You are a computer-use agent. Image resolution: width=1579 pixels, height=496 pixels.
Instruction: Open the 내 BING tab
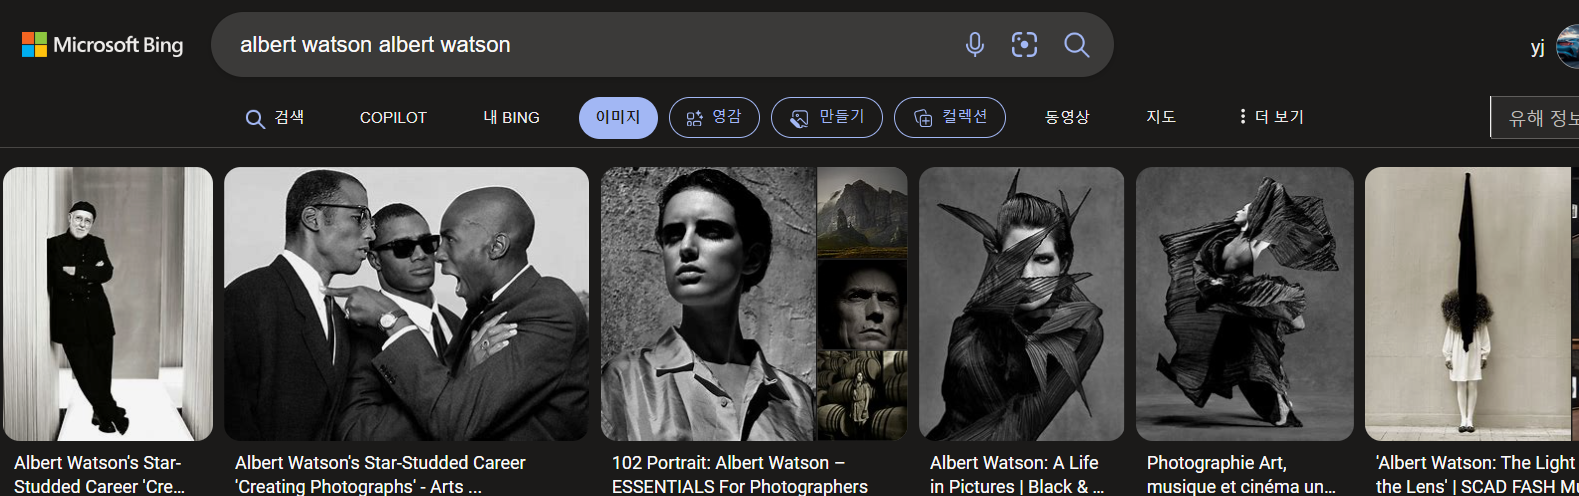[x=511, y=118]
